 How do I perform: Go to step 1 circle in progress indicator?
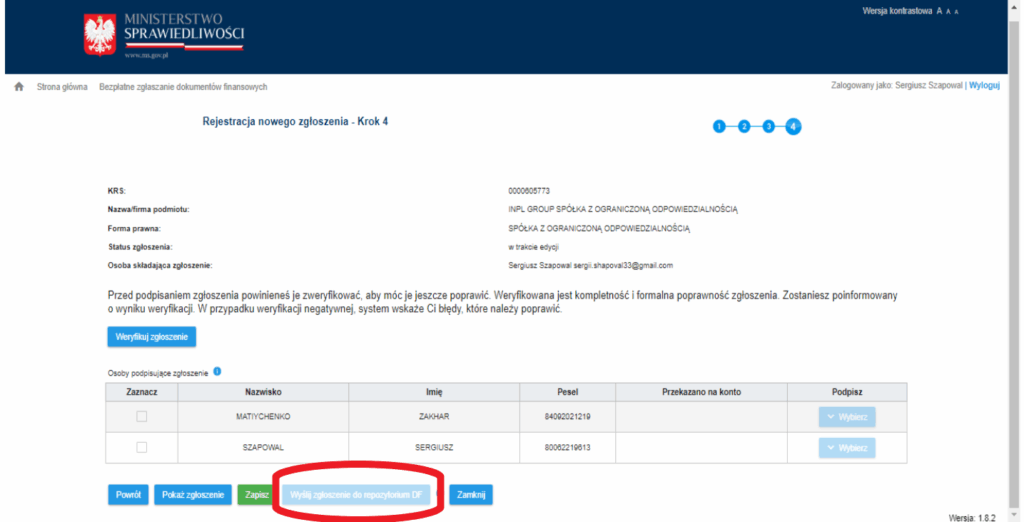718,126
